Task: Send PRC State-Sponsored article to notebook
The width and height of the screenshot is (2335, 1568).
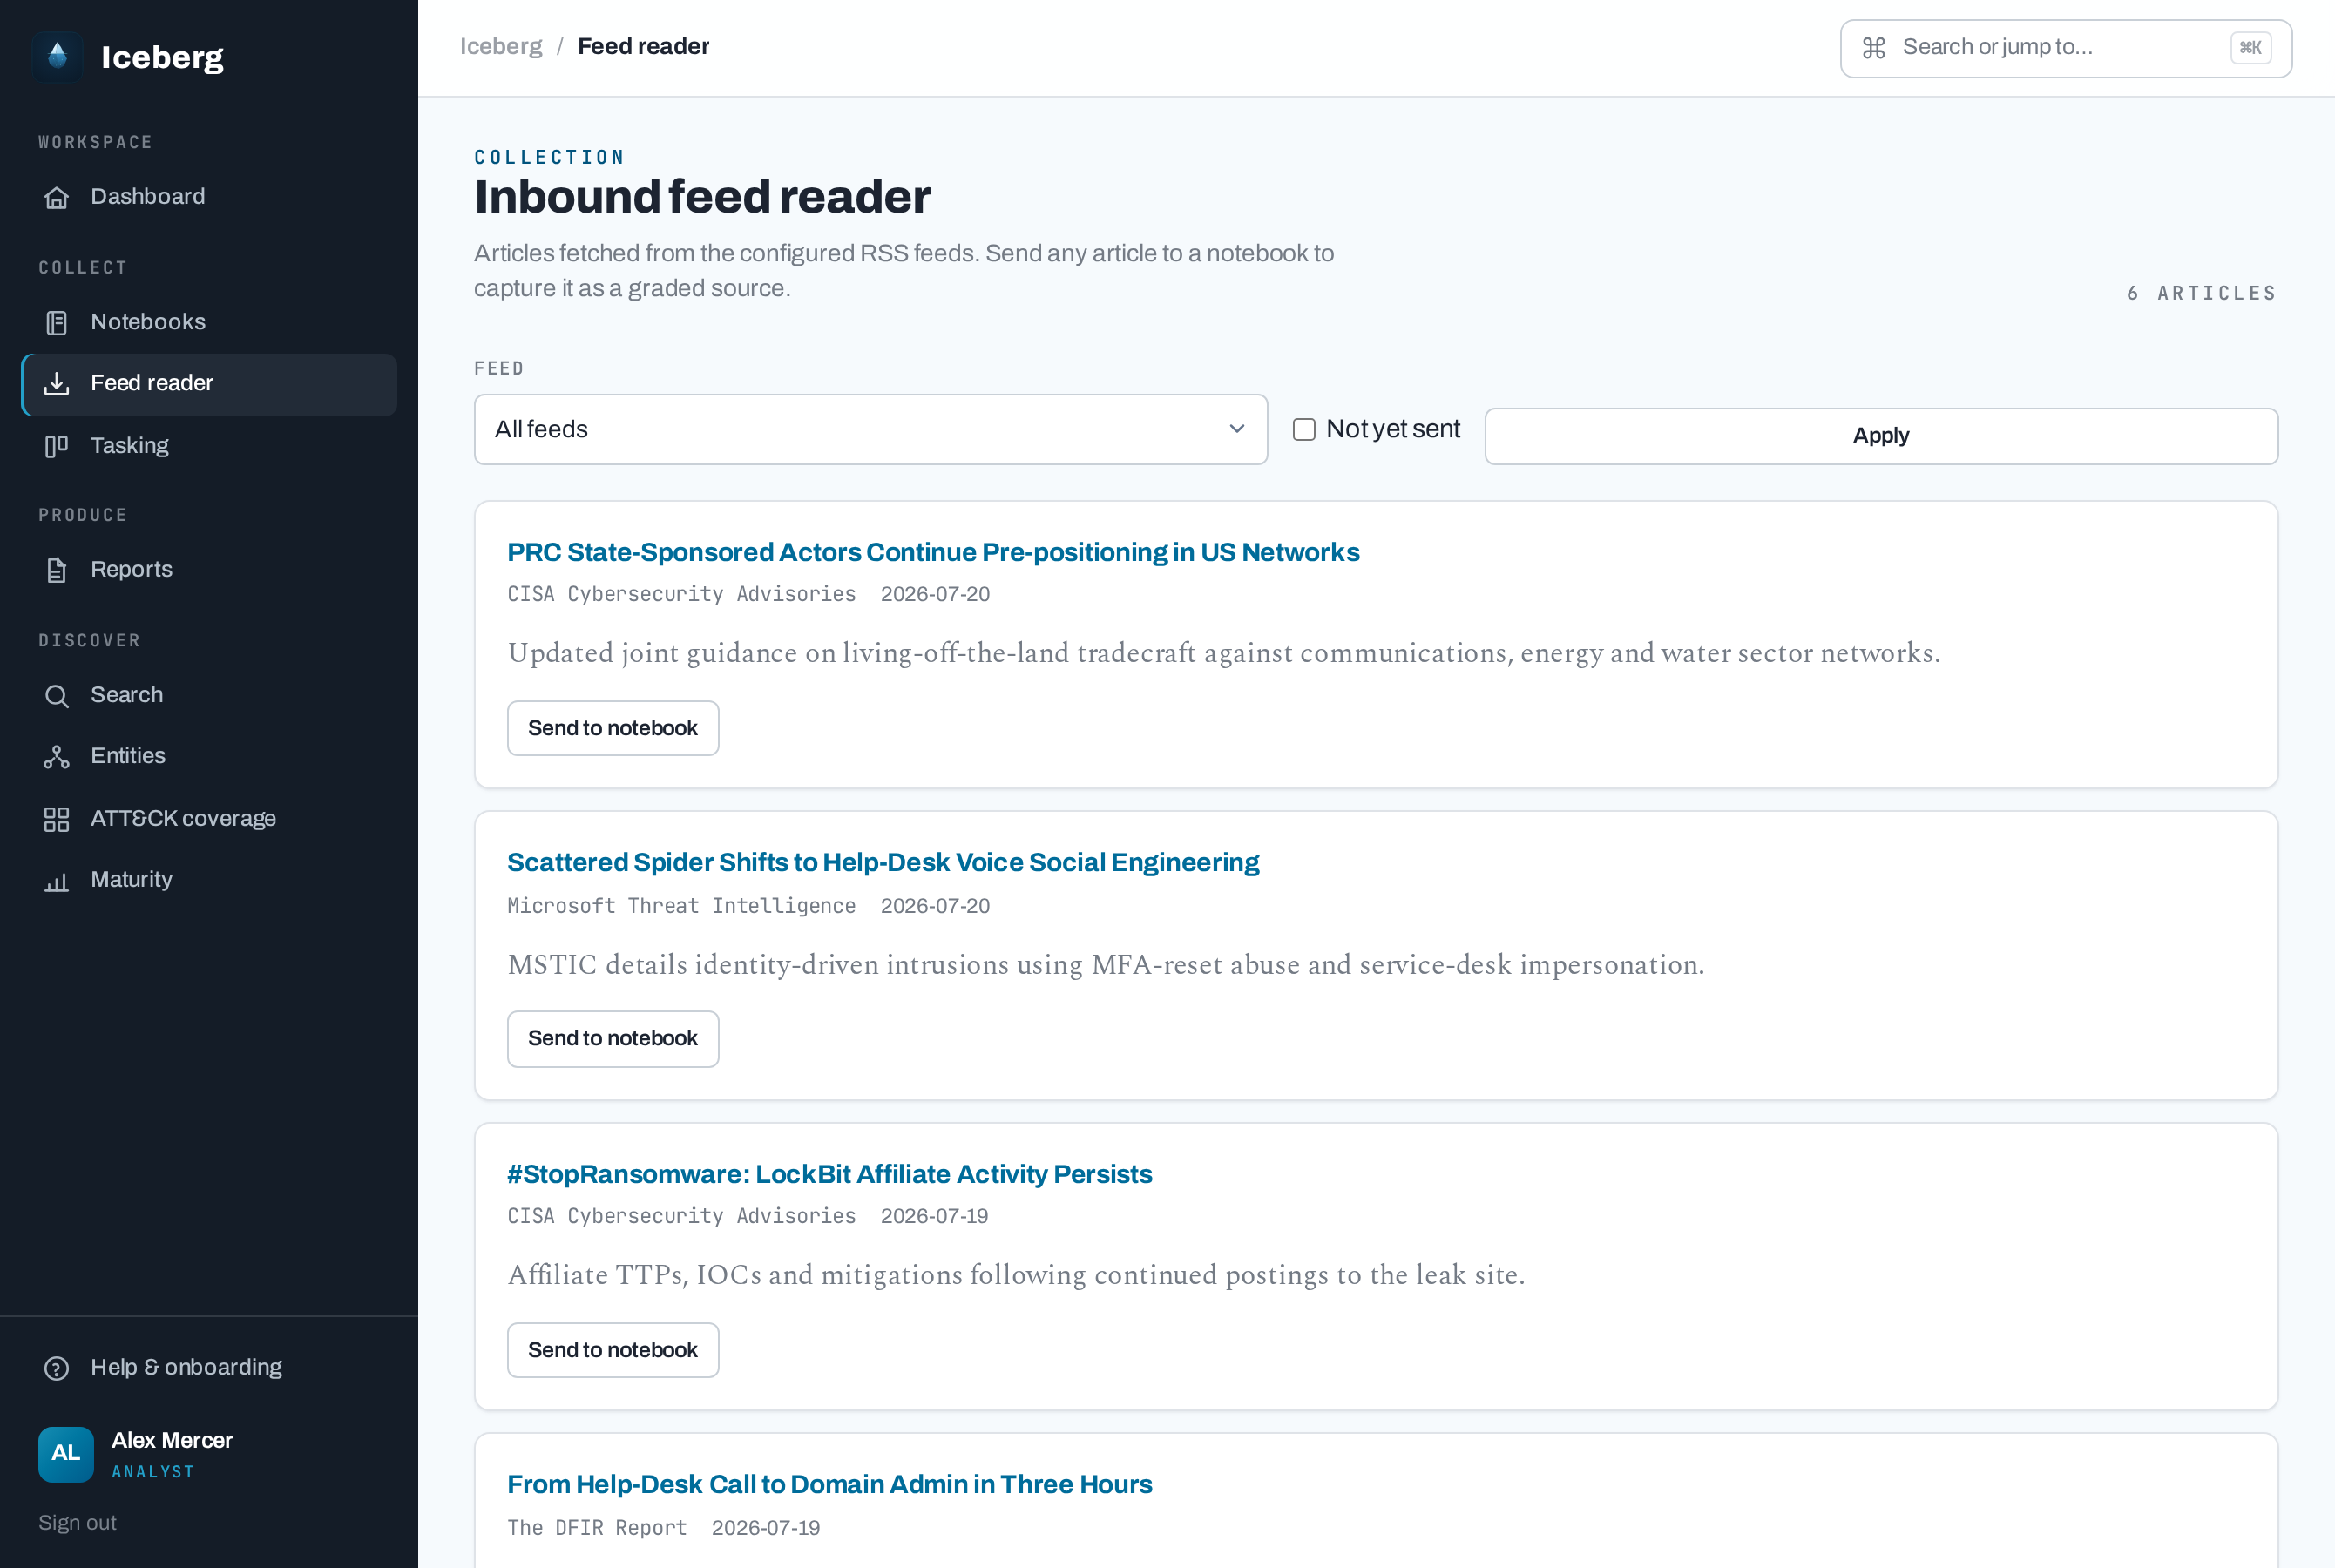Action: click(613, 728)
